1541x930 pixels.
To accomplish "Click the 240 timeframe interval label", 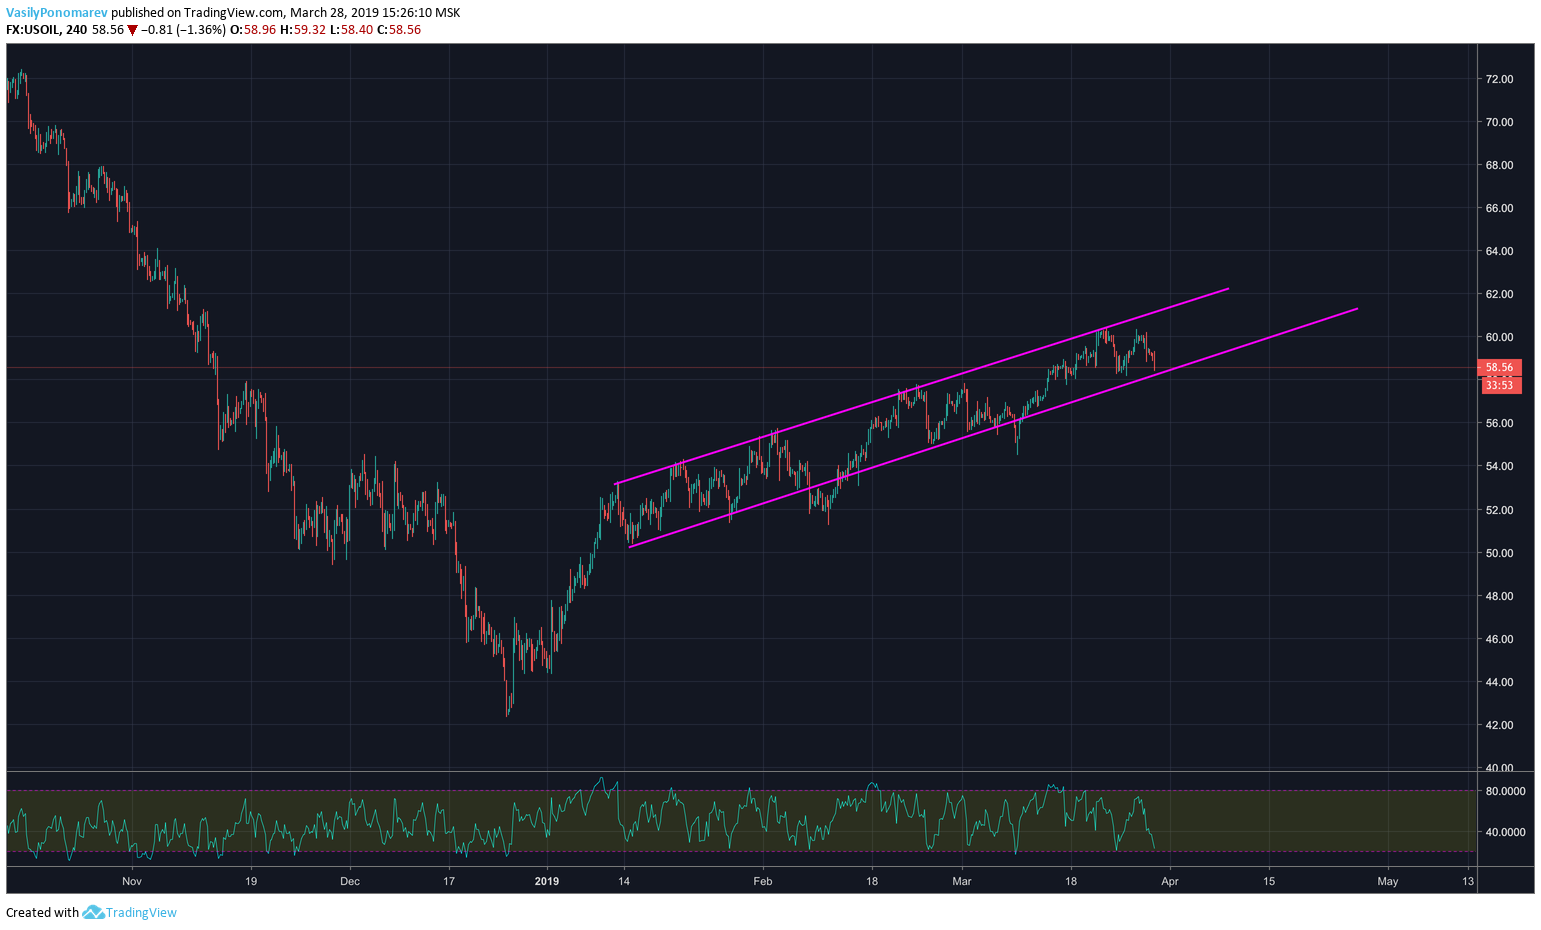I will coord(76,30).
